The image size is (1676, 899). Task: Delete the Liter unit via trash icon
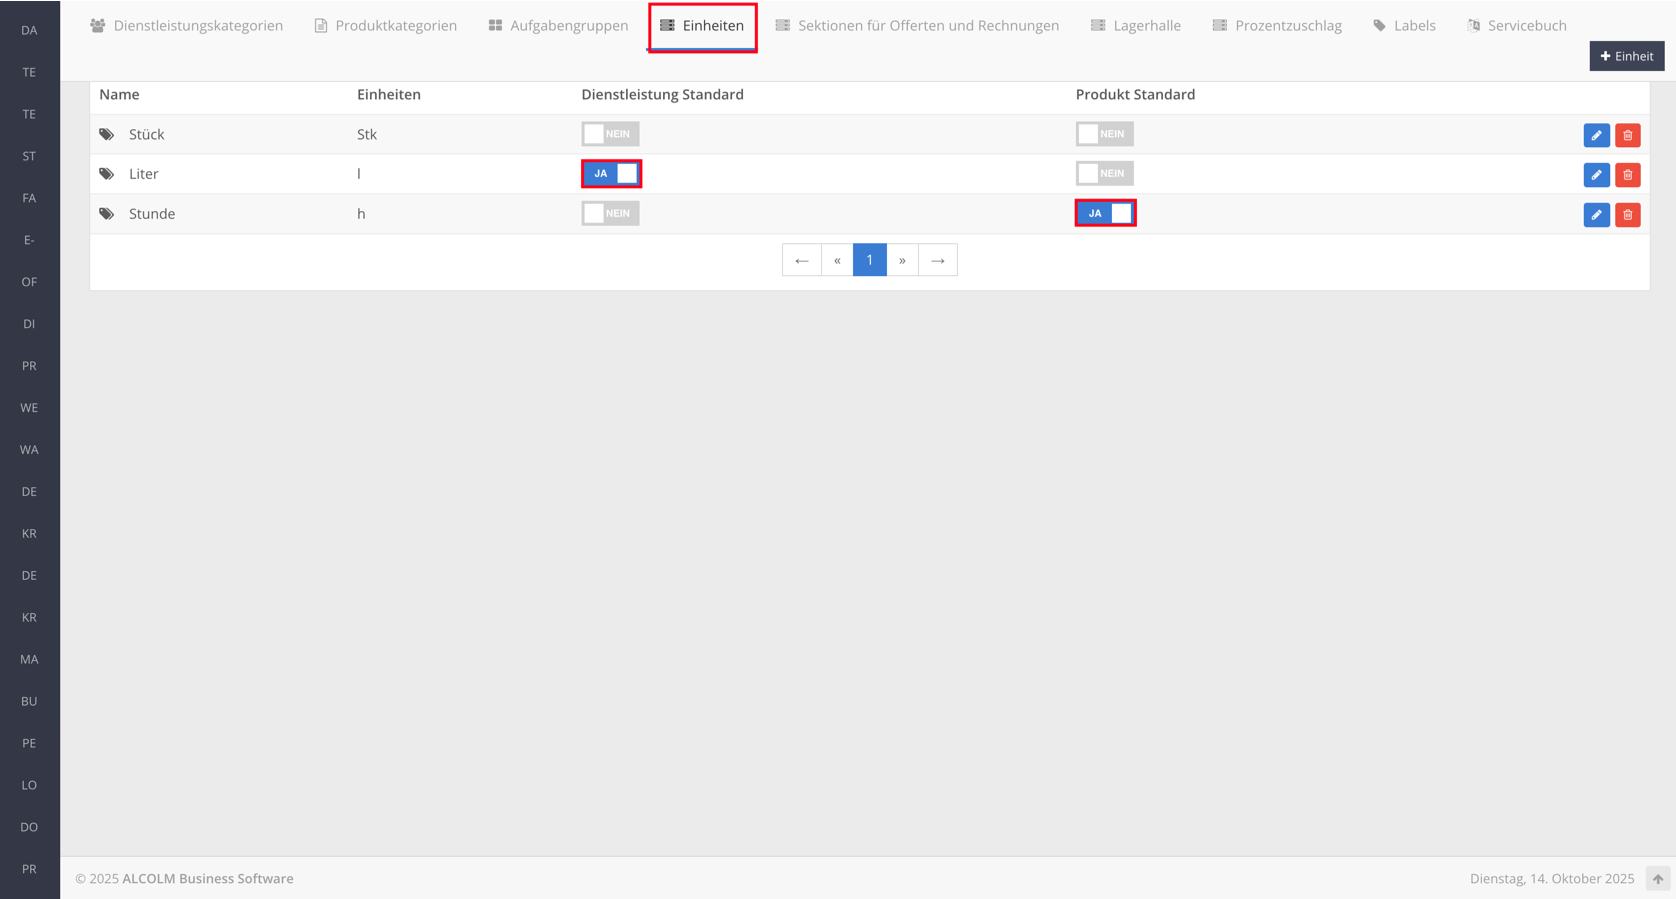(1627, 175)
